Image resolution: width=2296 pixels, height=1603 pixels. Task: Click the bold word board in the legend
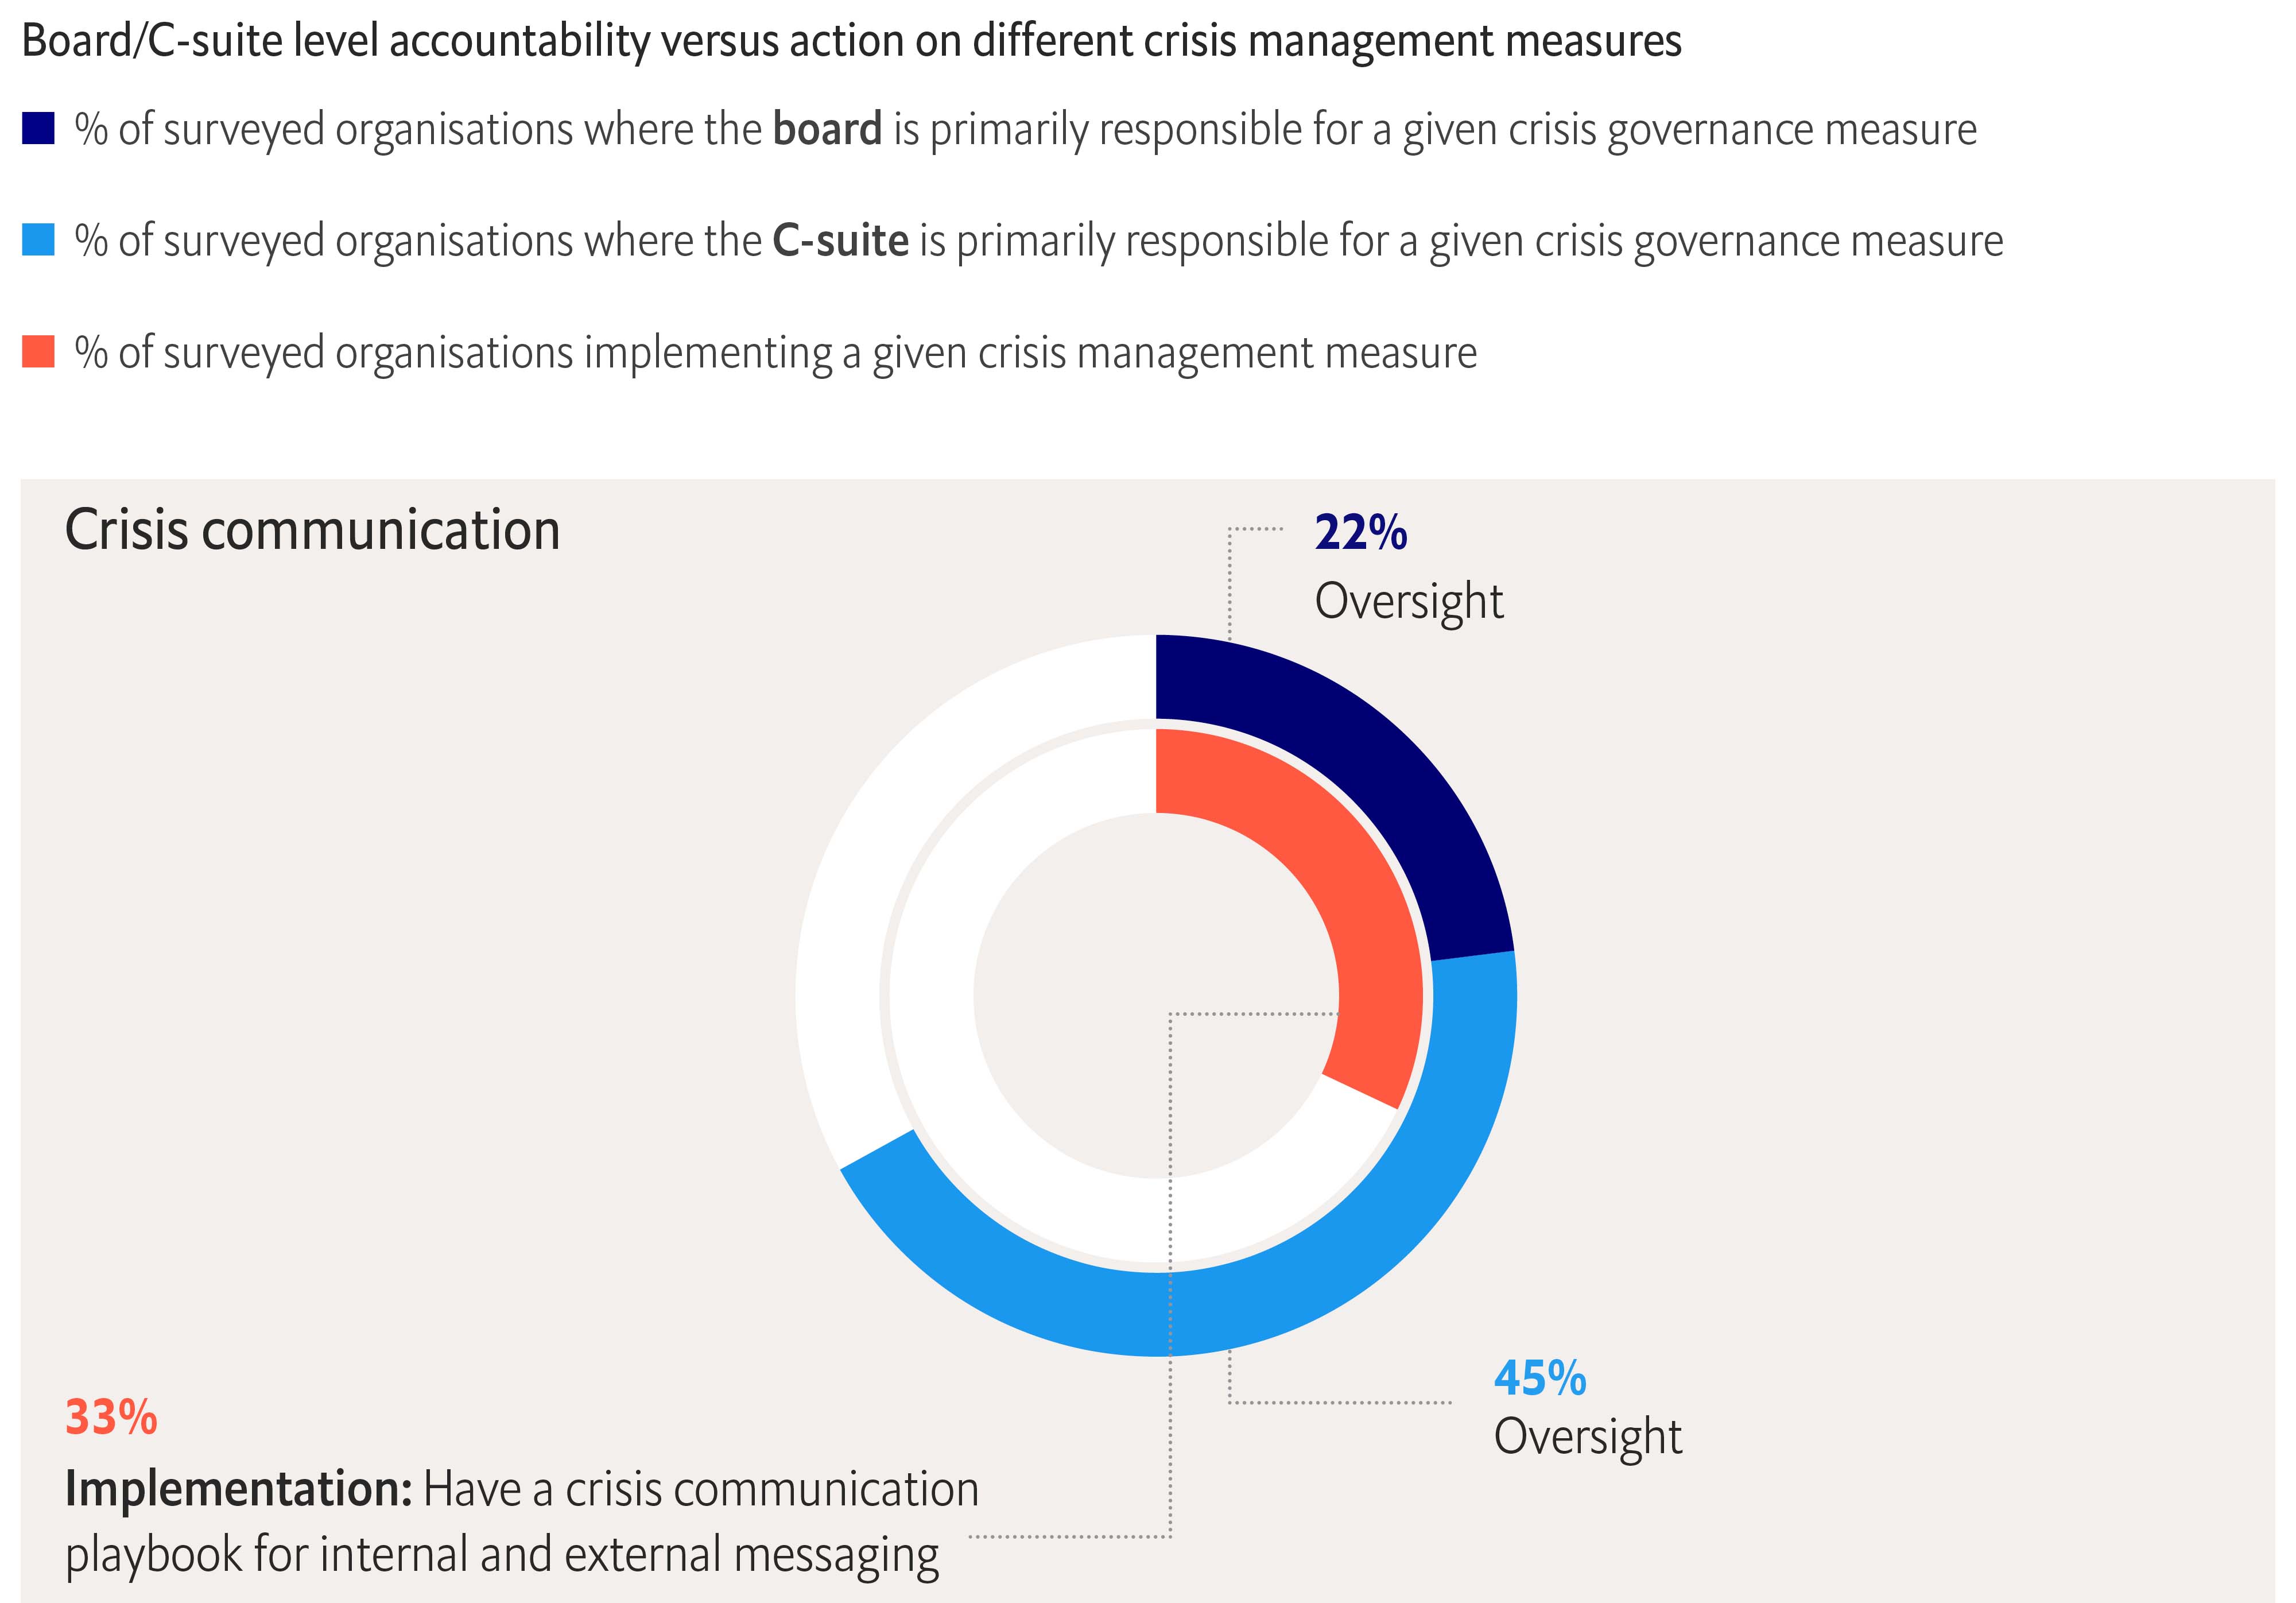[x=827, y=130]
